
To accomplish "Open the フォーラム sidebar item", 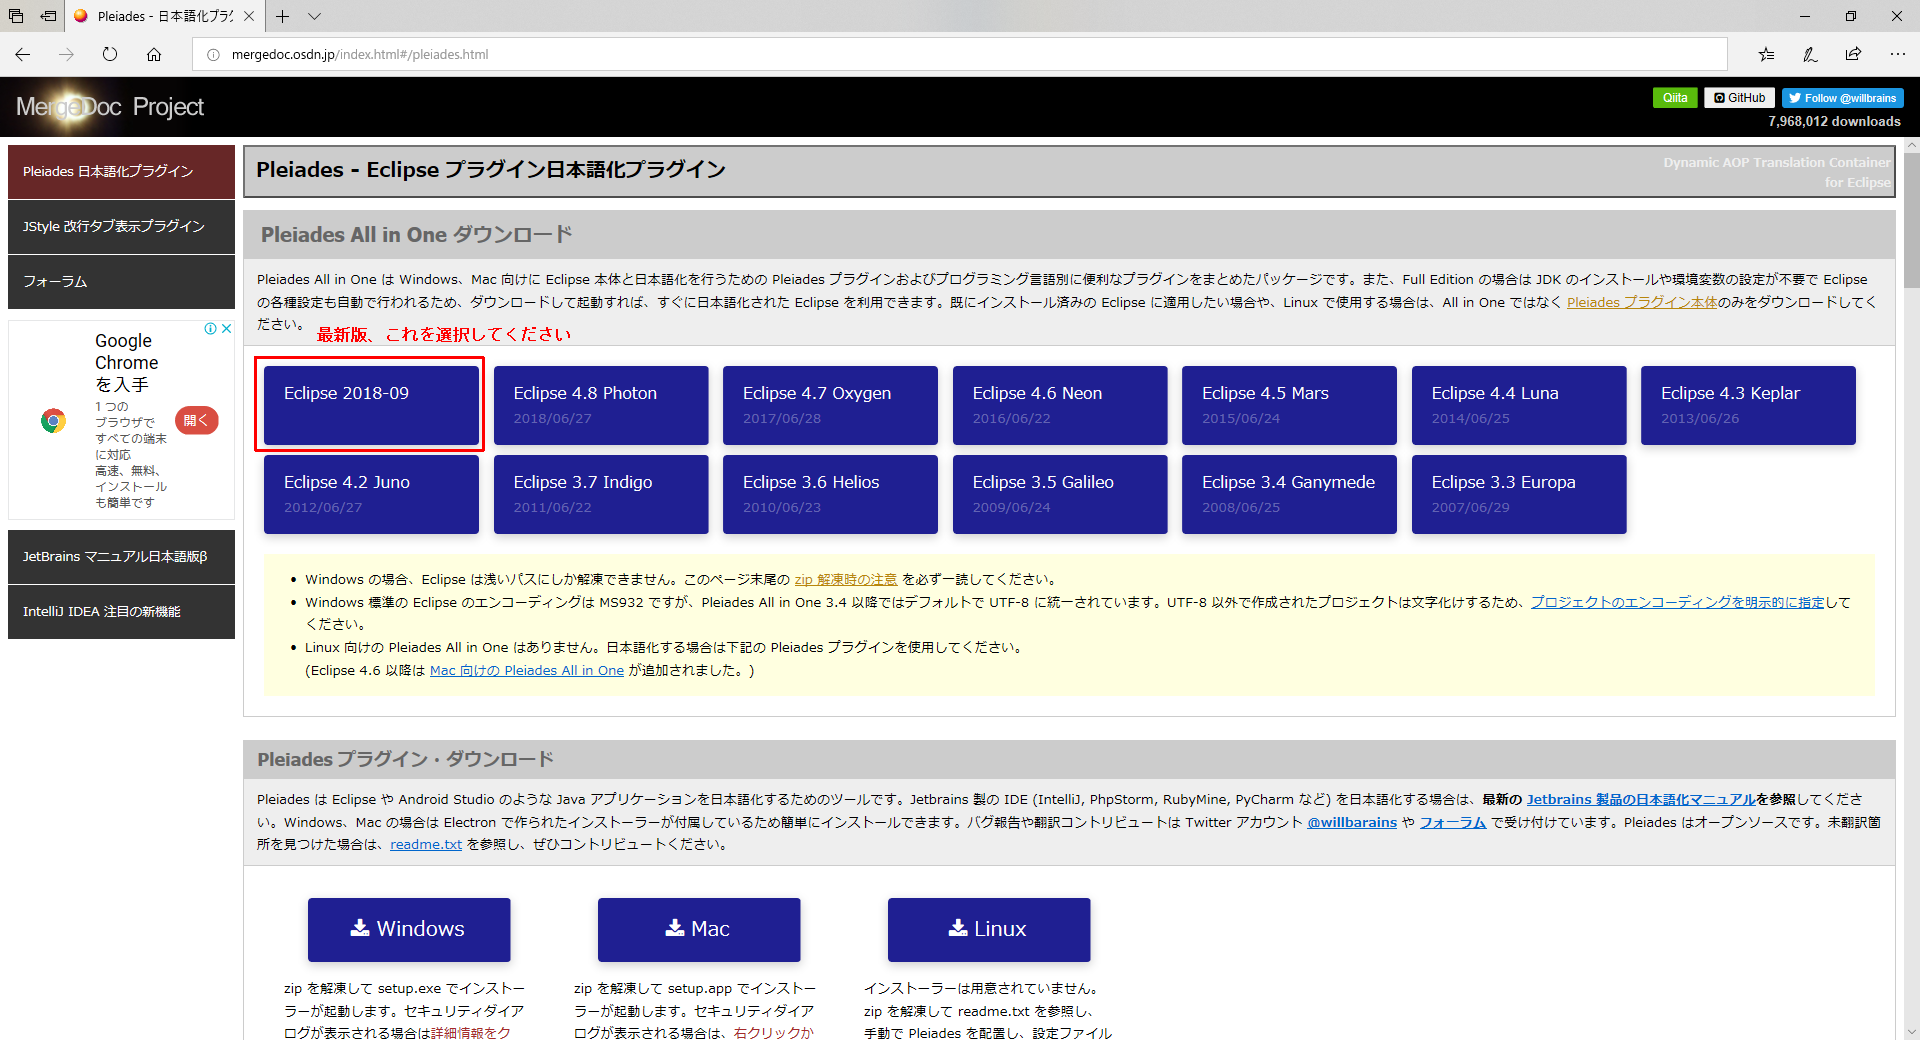I will pos(121,282).
